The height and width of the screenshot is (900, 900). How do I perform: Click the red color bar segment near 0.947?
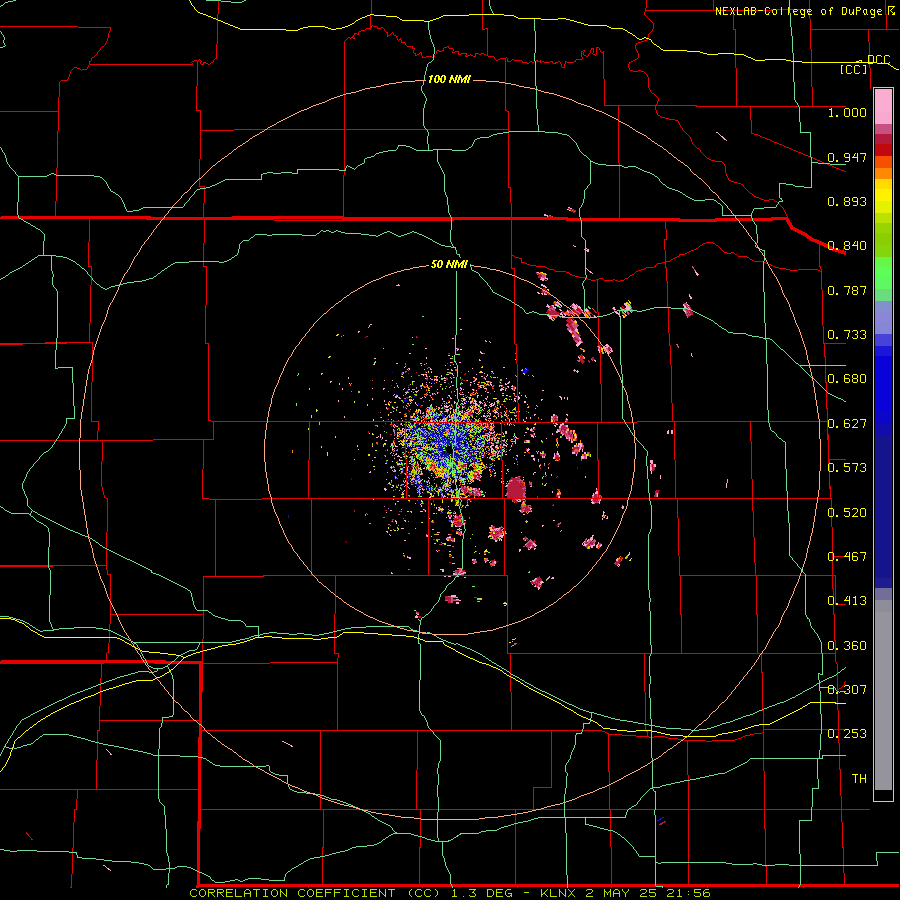click(x=883, y=150)
